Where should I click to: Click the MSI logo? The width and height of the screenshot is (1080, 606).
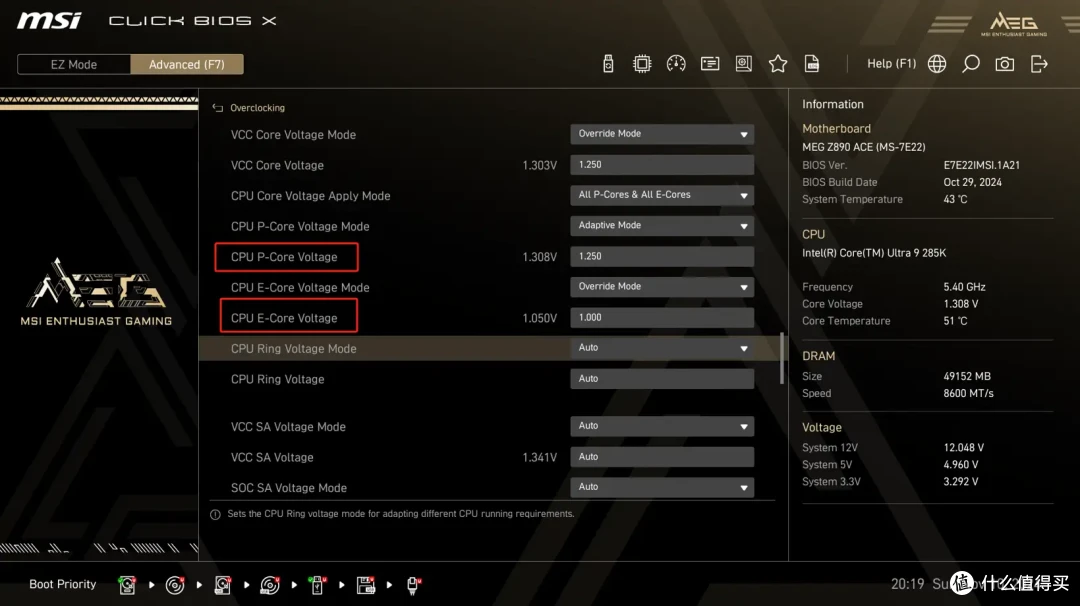point(49,20)
